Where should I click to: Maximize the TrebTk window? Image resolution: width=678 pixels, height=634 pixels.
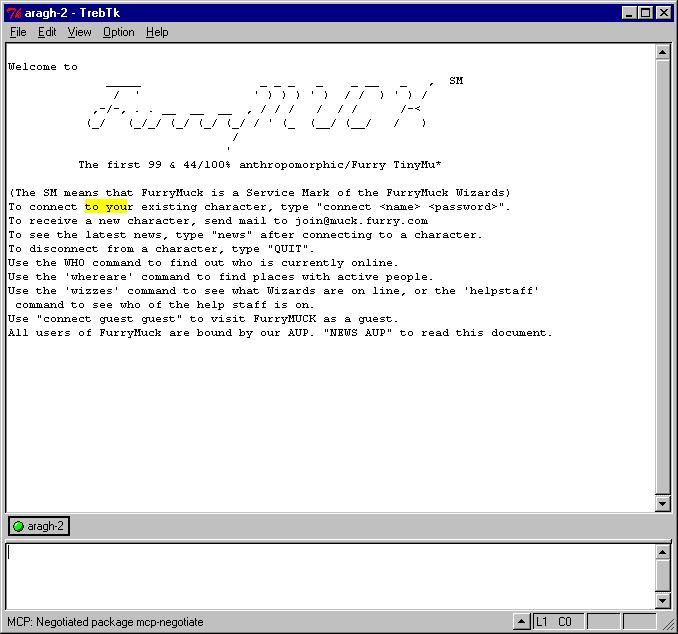click(646, 13)
